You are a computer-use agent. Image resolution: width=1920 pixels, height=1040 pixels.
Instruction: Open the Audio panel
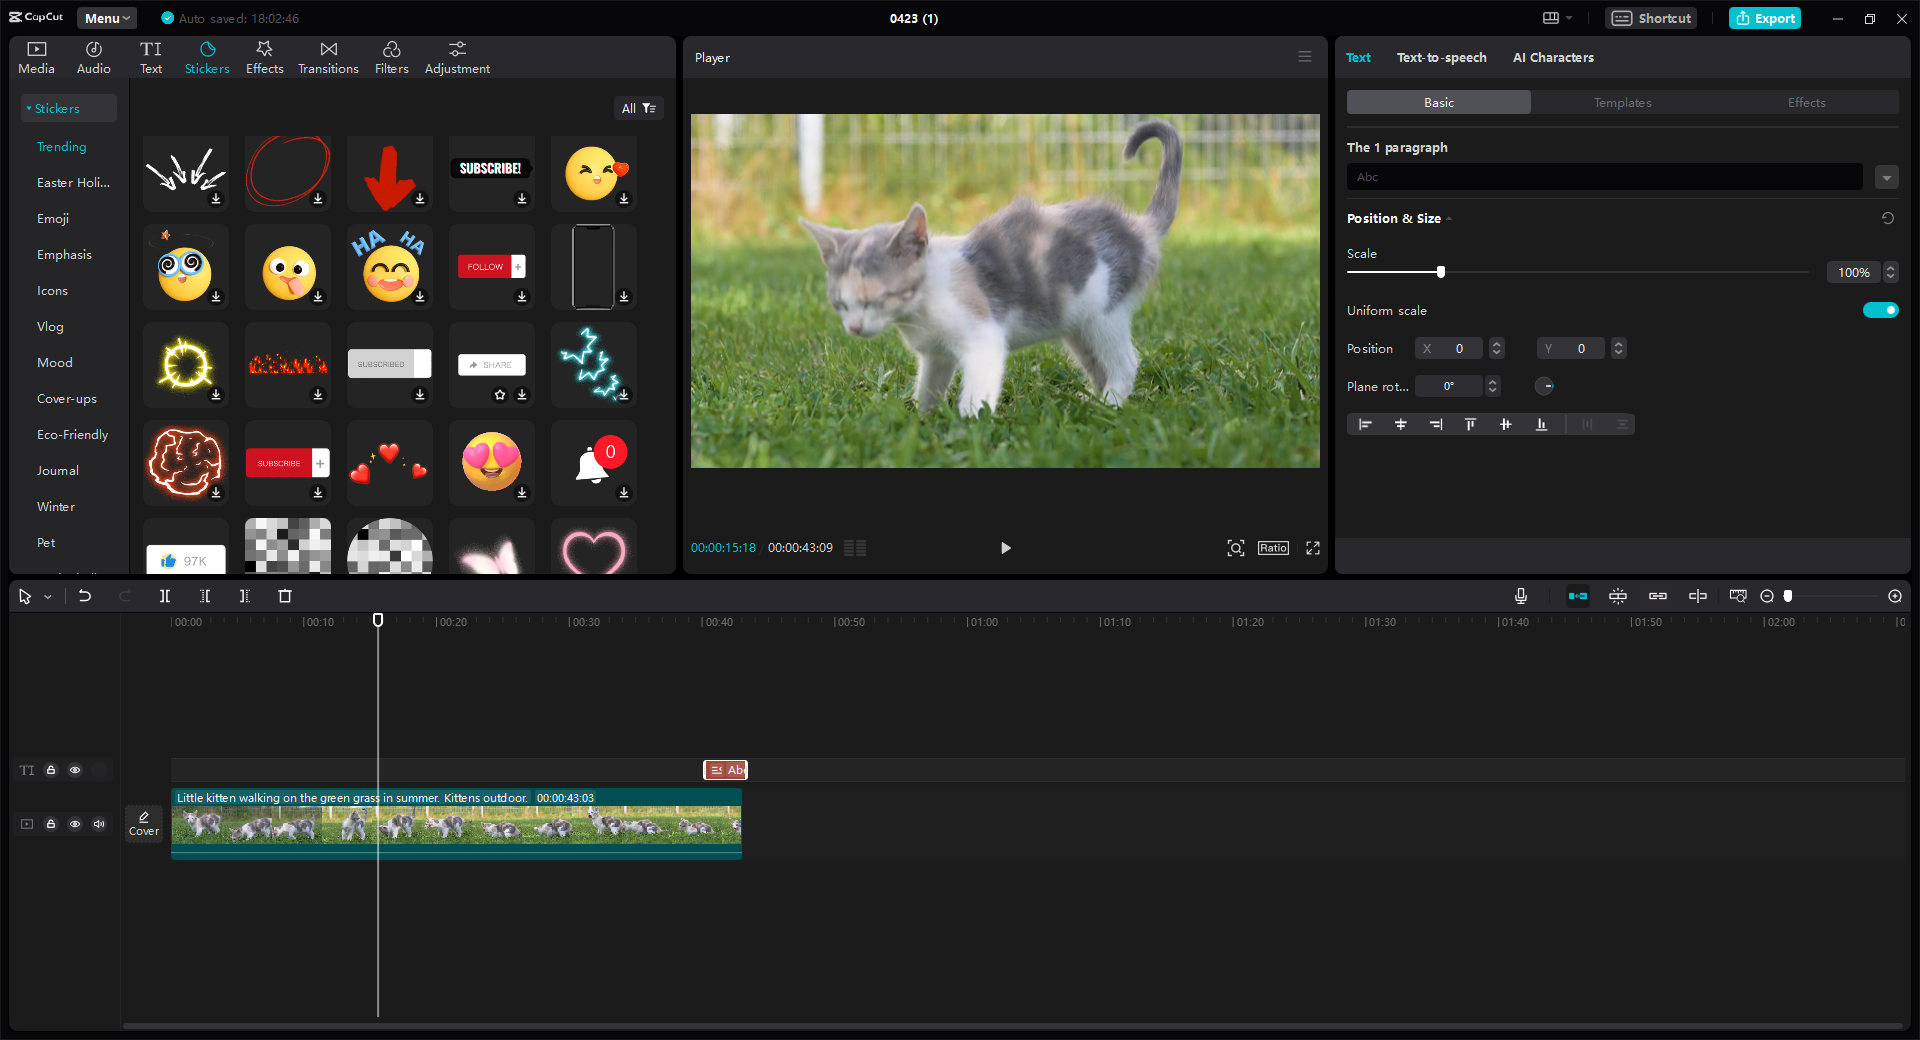coord(93,58)
